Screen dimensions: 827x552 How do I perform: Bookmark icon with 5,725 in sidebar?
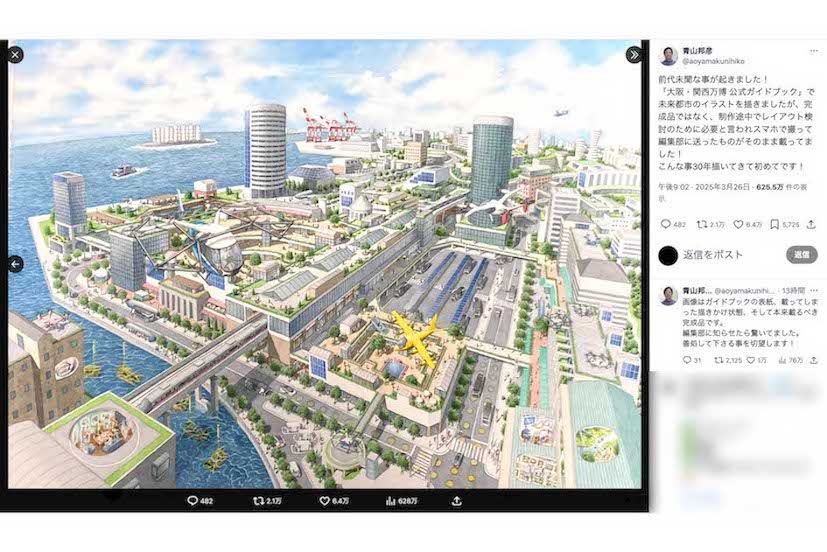785,225
